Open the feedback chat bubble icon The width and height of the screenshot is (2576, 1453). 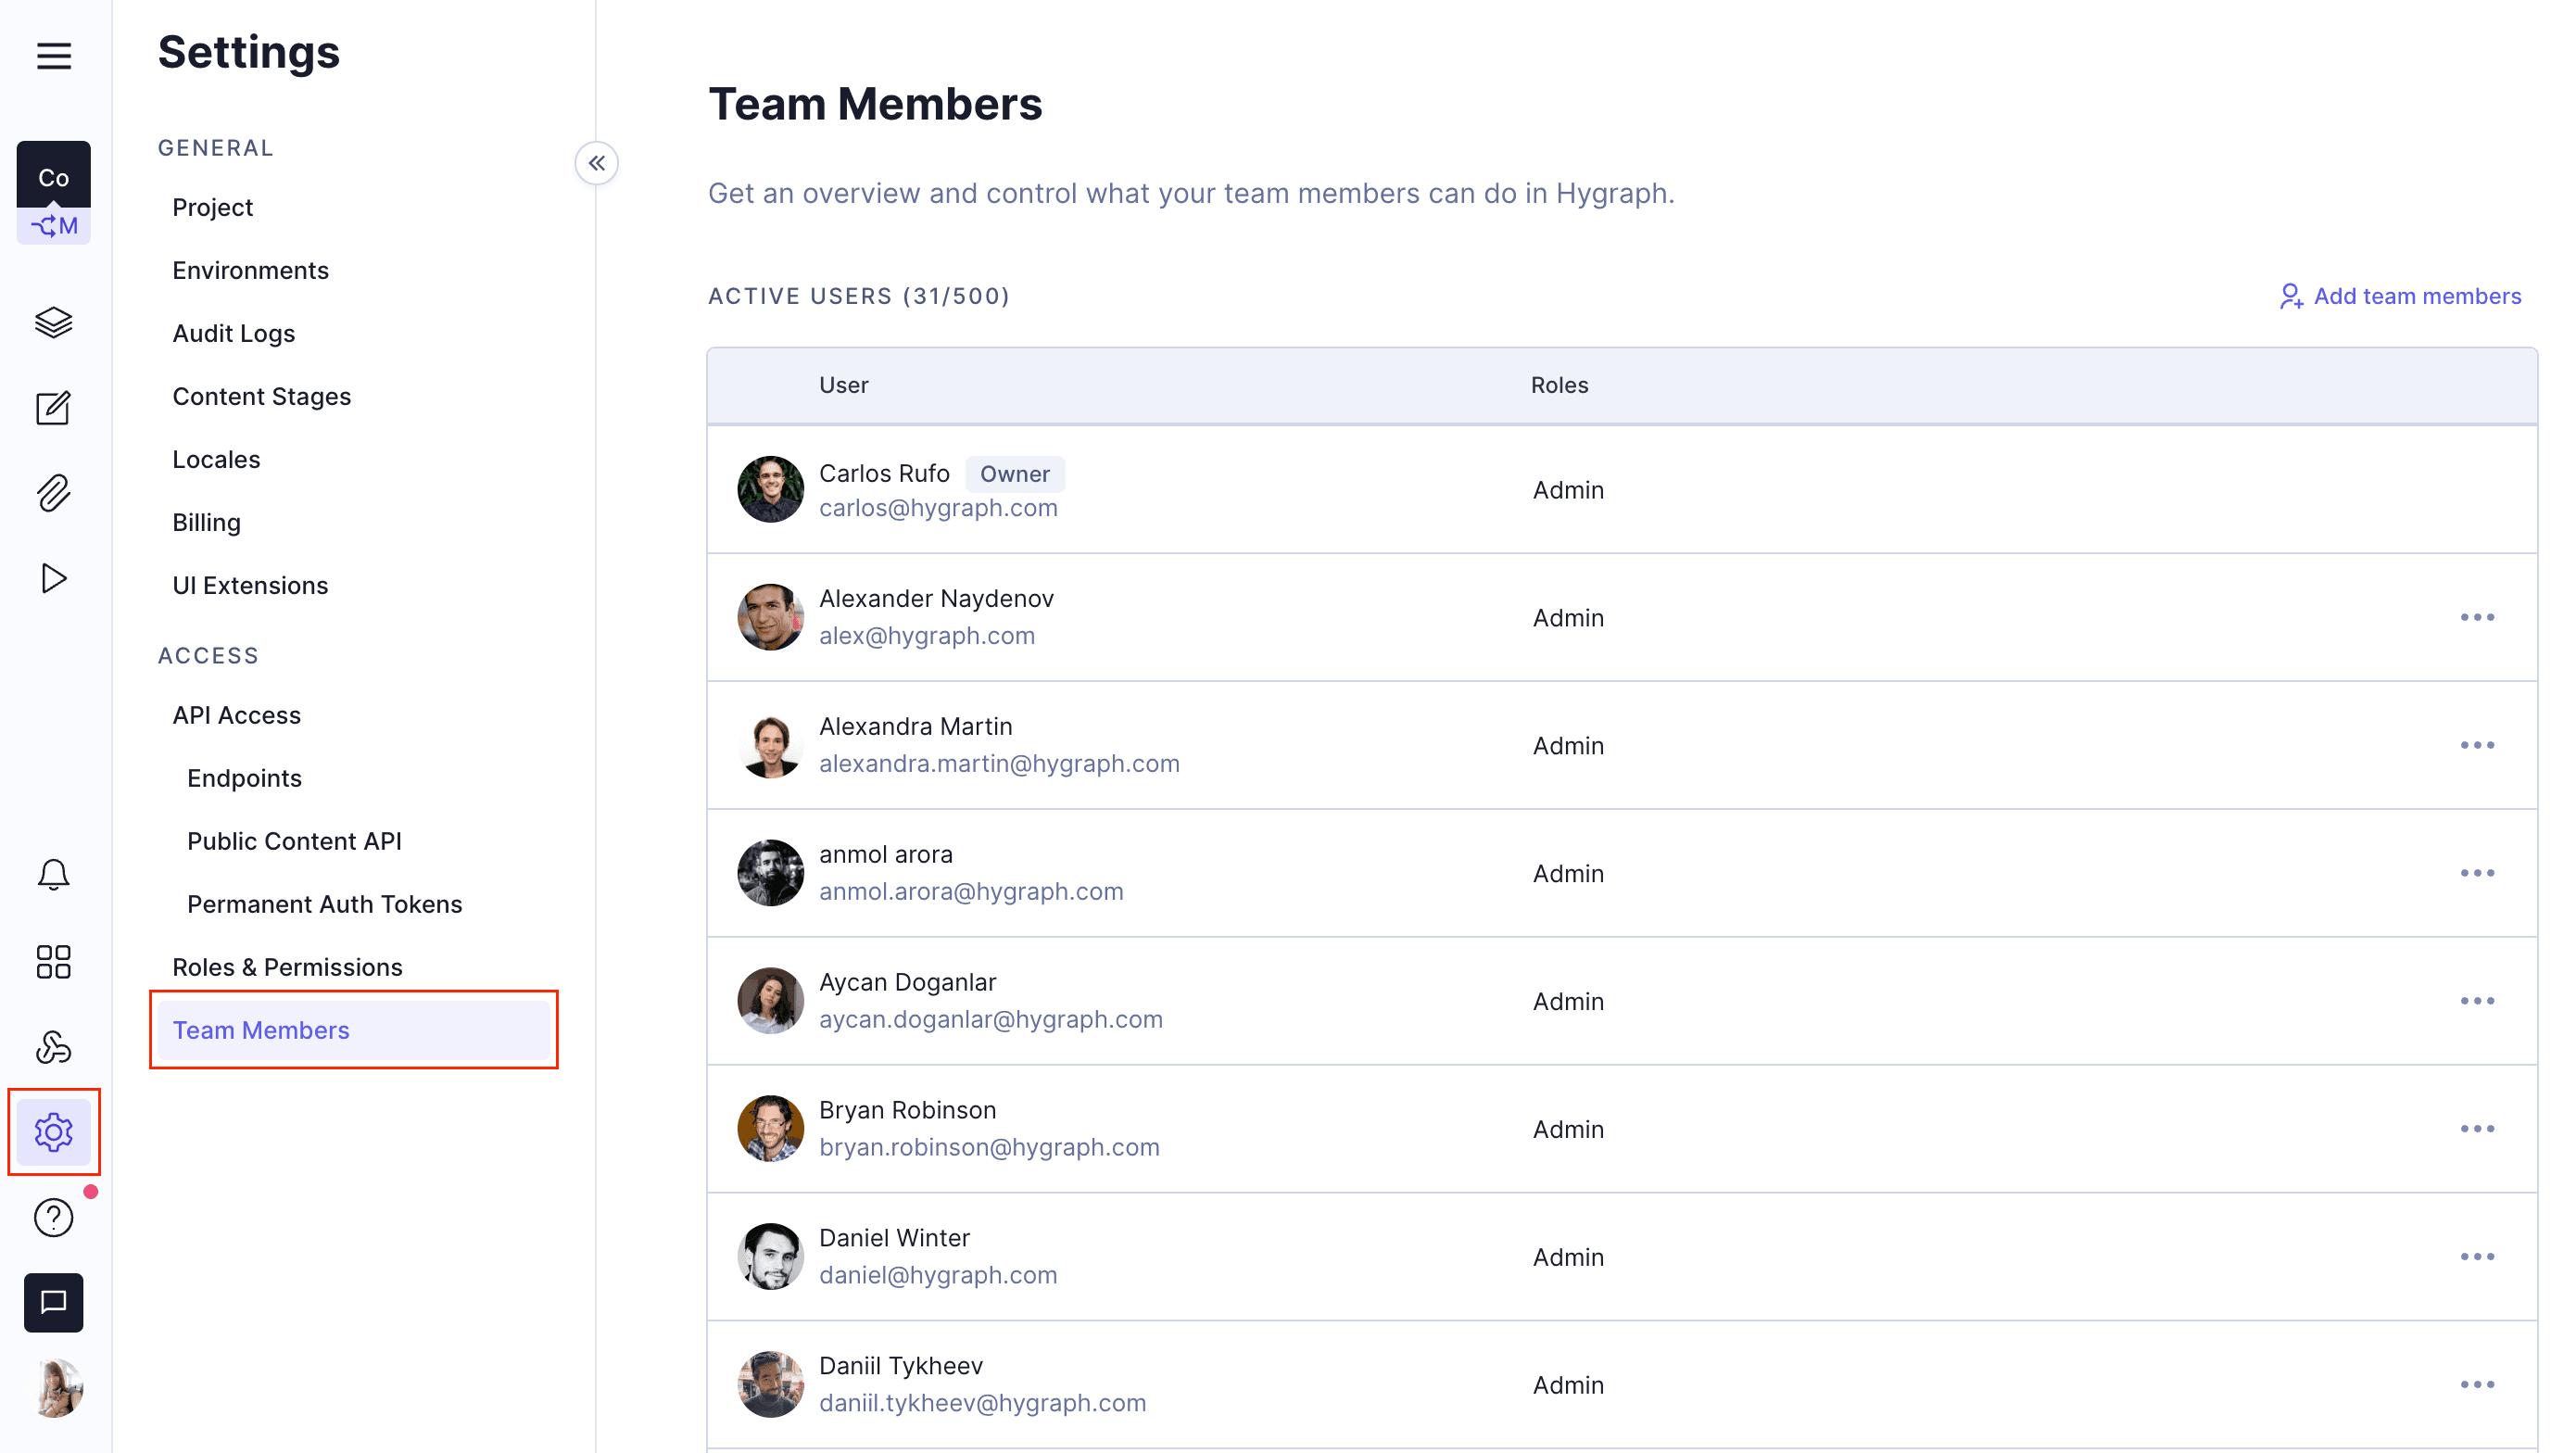tap(53, 1302)
